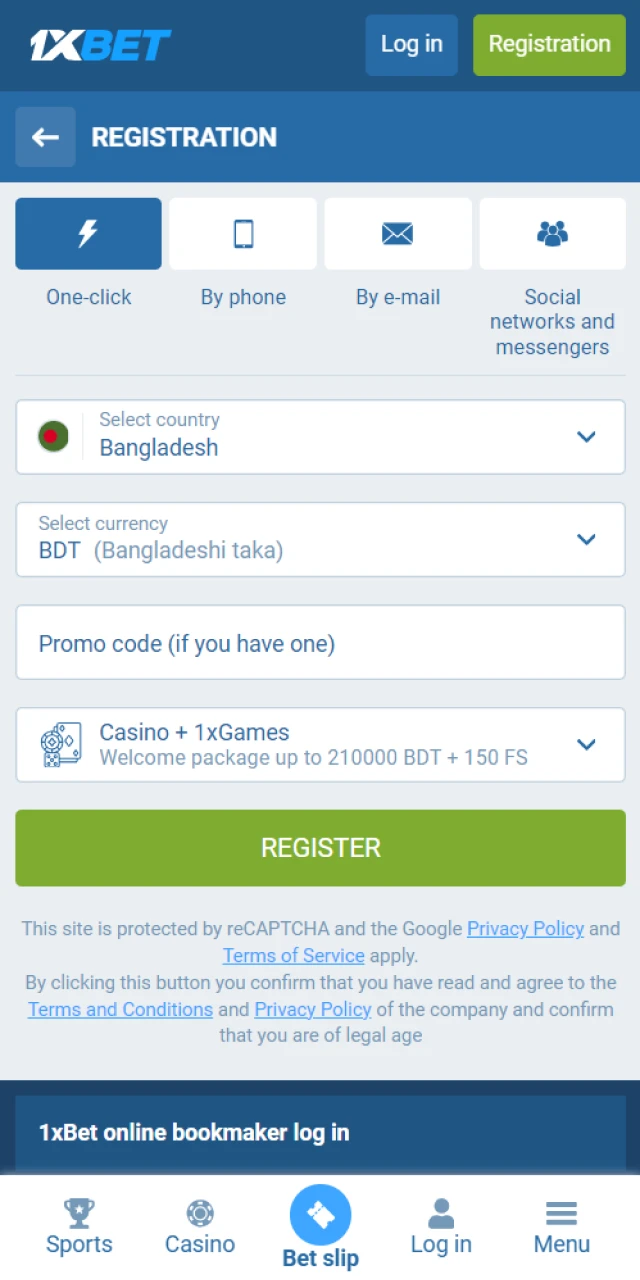Screen dimensions: 640x1280
Task: Click the 1xBet logo
Action: 100,45
